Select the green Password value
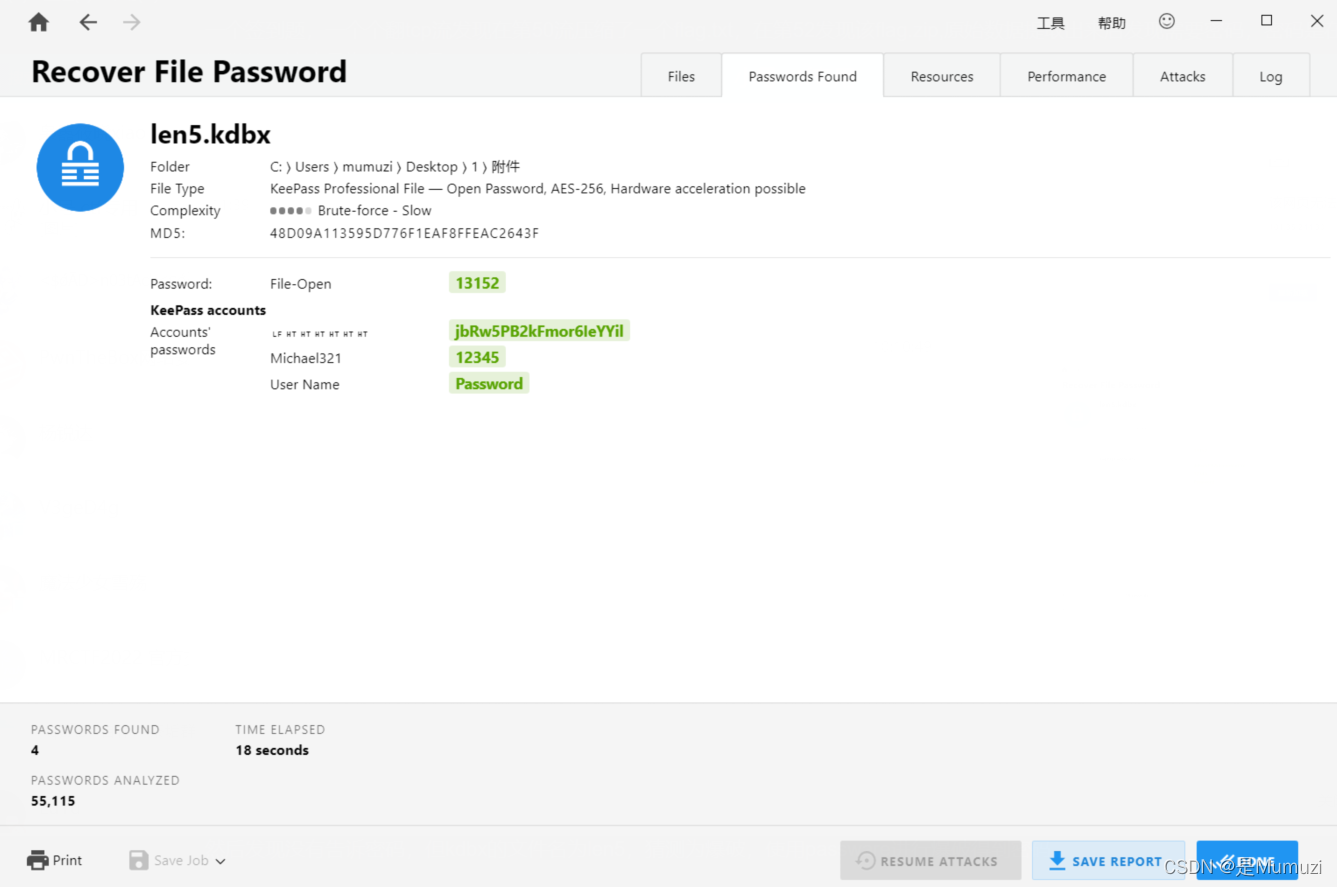Image resolution: width=1337 pixels, height=887 pixels. (489, 383)
